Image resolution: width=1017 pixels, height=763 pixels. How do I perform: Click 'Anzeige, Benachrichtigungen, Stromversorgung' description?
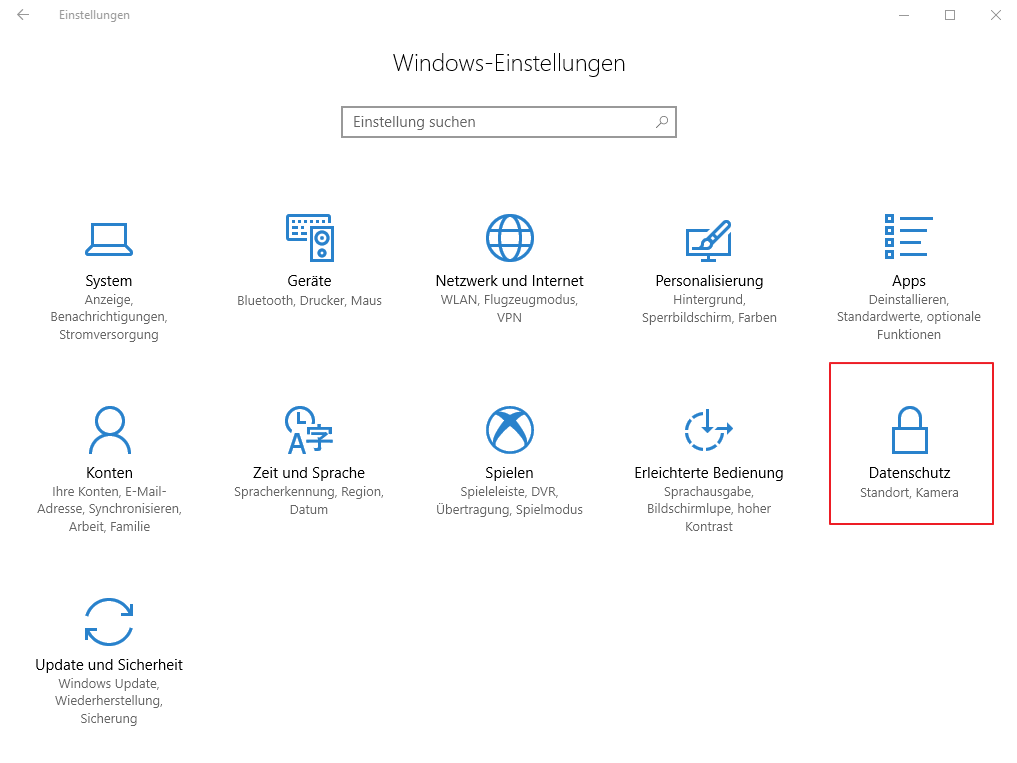pyautogui.click(x=109, y=317)
